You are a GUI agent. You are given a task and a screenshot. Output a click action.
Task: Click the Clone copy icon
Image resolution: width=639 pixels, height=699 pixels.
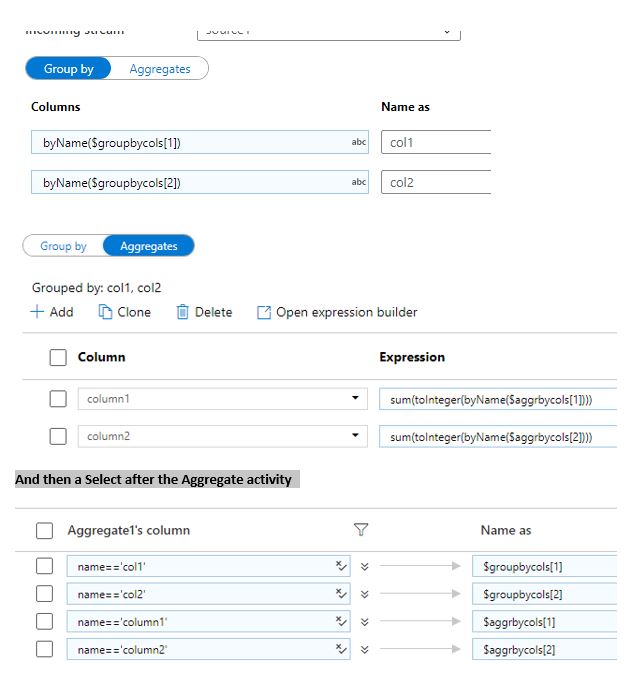[105, 312]
